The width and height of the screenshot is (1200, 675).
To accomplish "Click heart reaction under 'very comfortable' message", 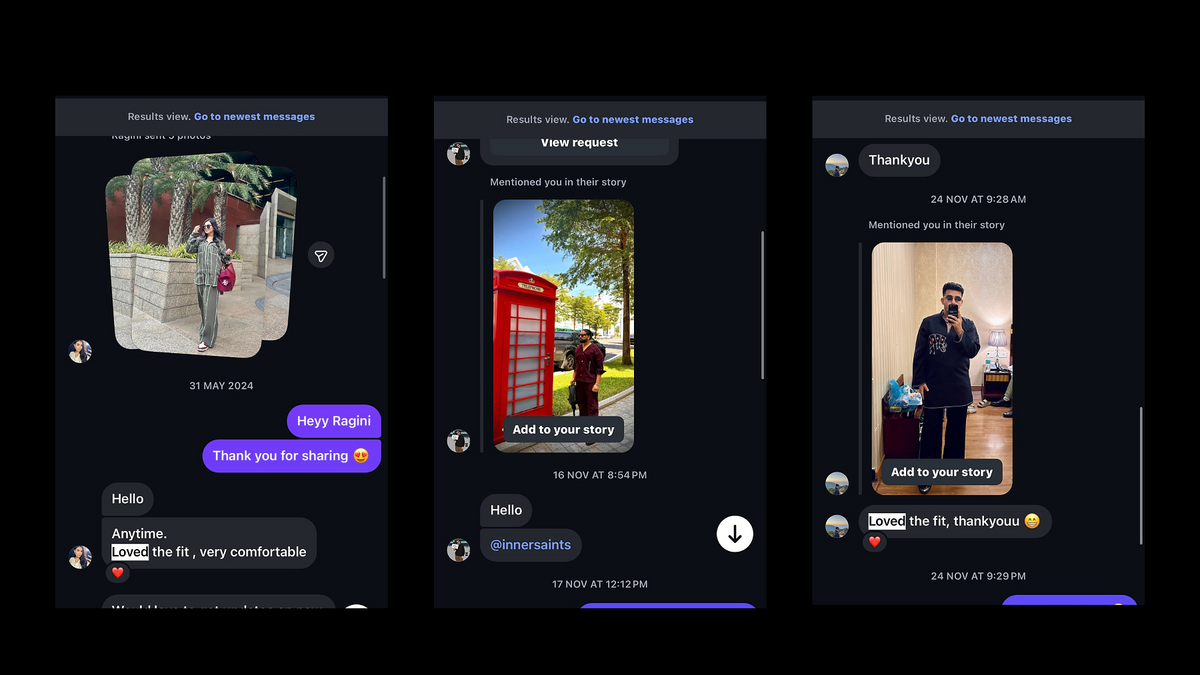I will point(117,573).
